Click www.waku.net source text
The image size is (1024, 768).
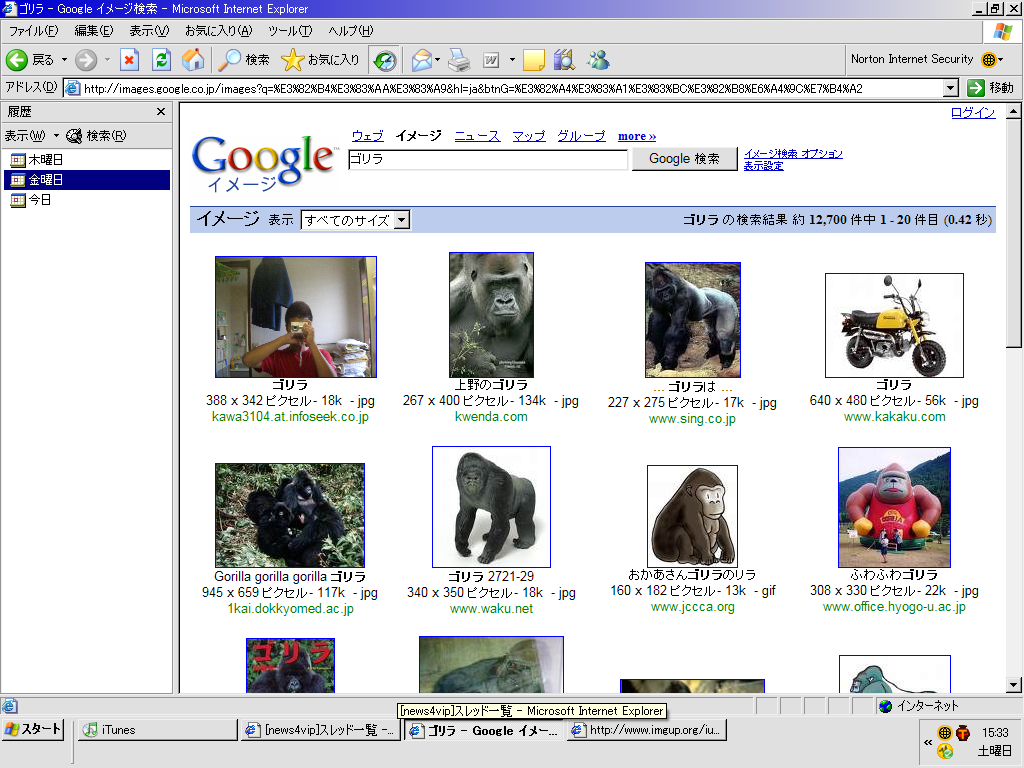[x=491, y=609]
